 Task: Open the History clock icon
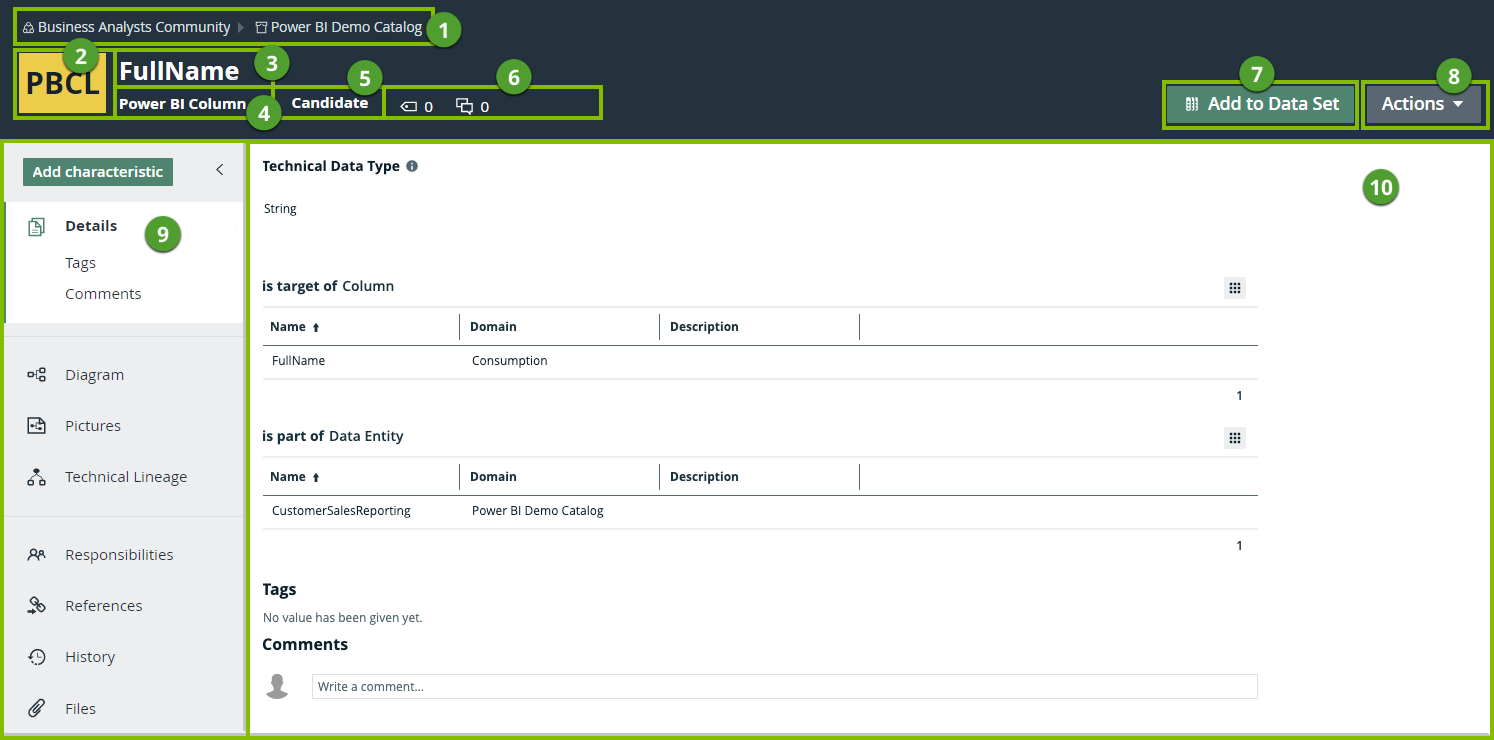pos(37,657)
